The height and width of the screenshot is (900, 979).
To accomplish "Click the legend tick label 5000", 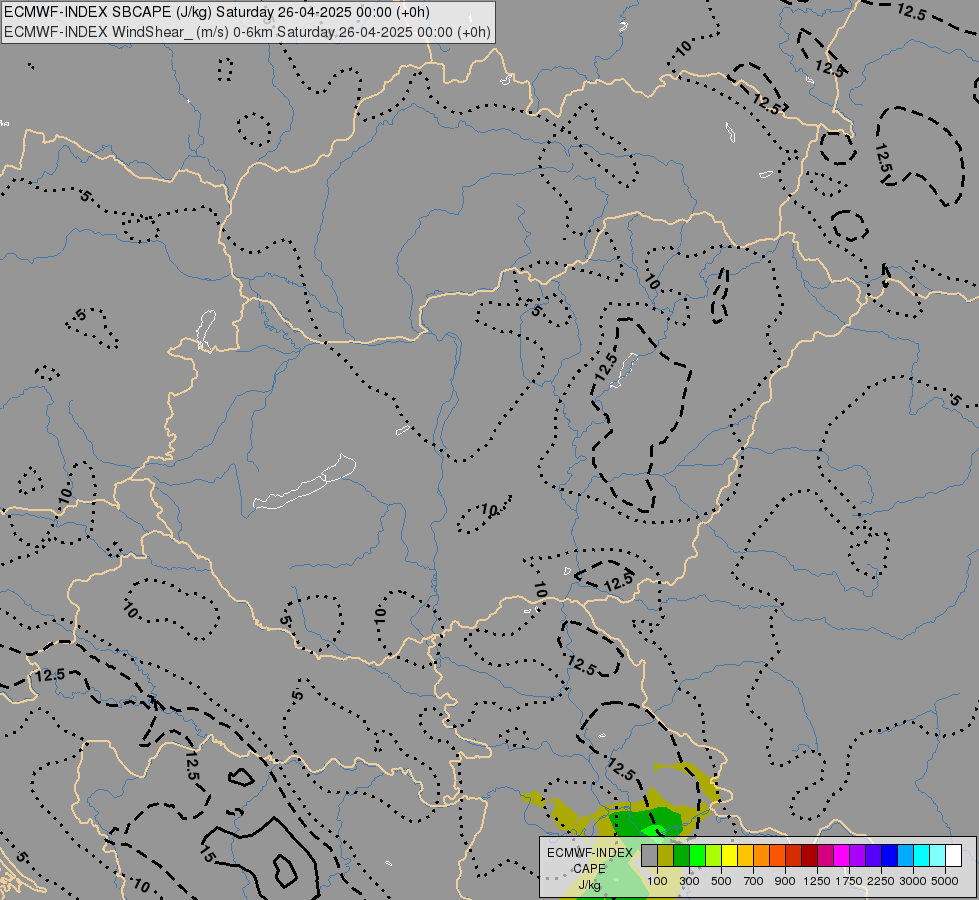I will [945, 881].
